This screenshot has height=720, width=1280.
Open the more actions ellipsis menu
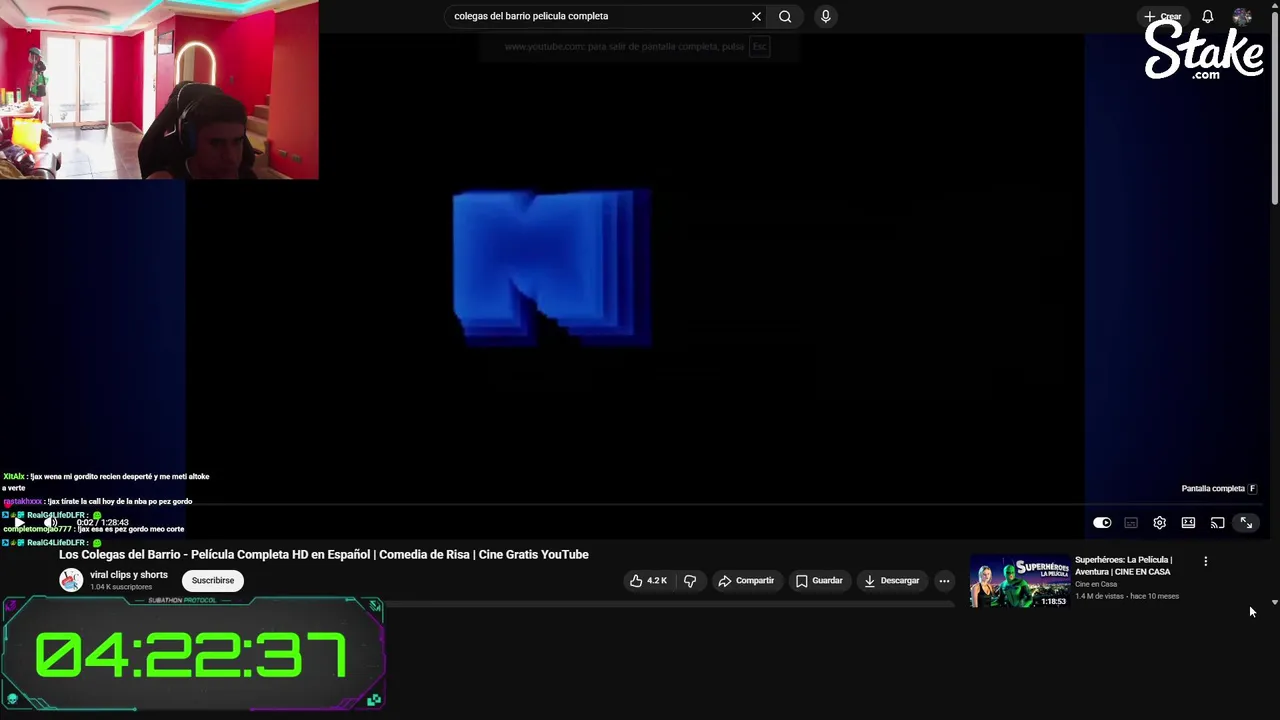point(944,580)
